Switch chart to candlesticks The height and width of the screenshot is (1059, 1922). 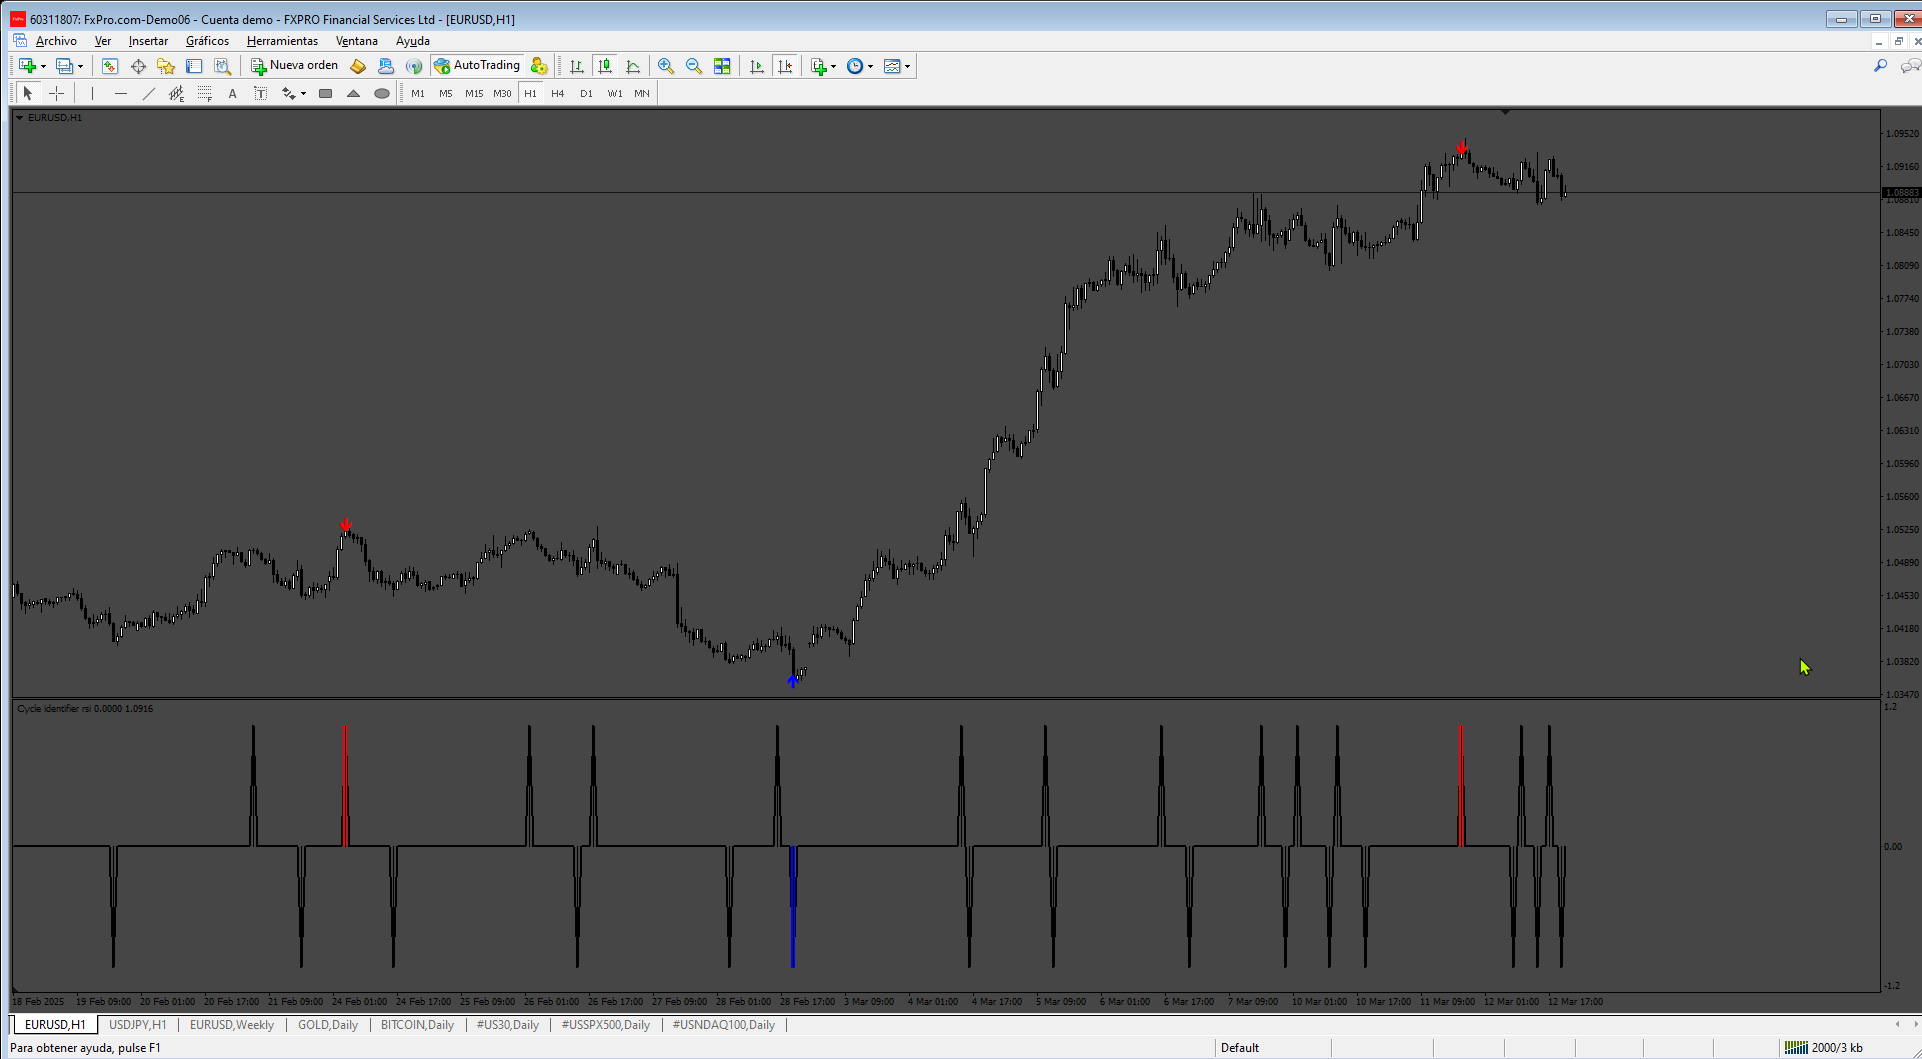pos(605,66)
